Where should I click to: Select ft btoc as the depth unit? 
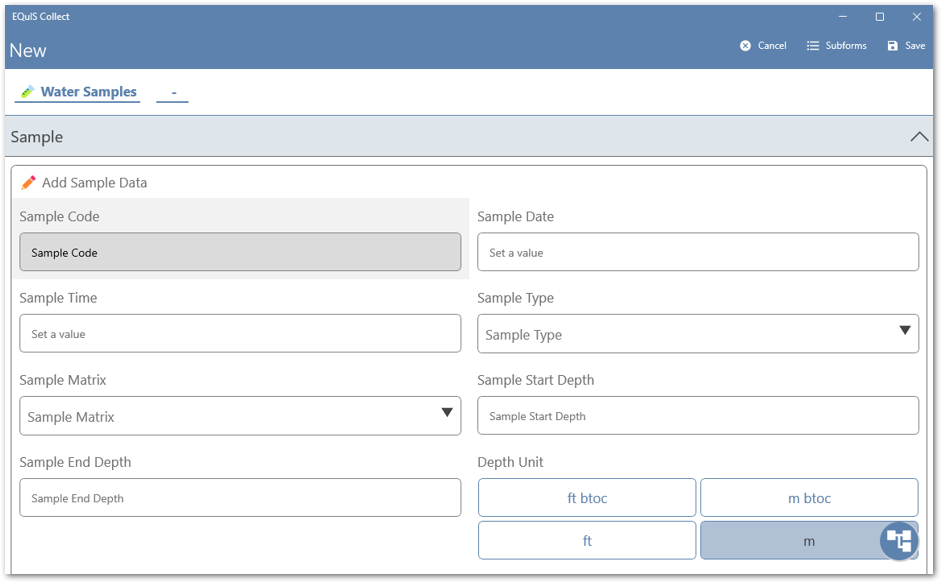pos(587,497)
